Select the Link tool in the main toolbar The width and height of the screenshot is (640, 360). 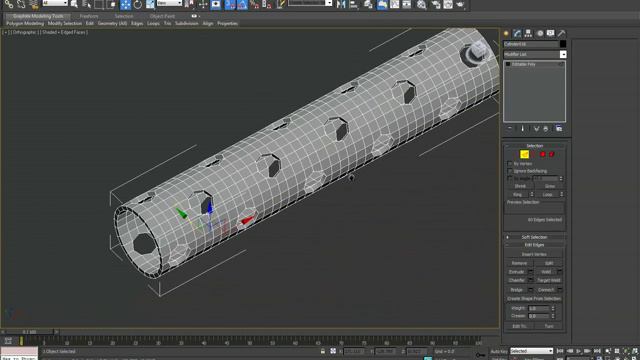[9, 4]
